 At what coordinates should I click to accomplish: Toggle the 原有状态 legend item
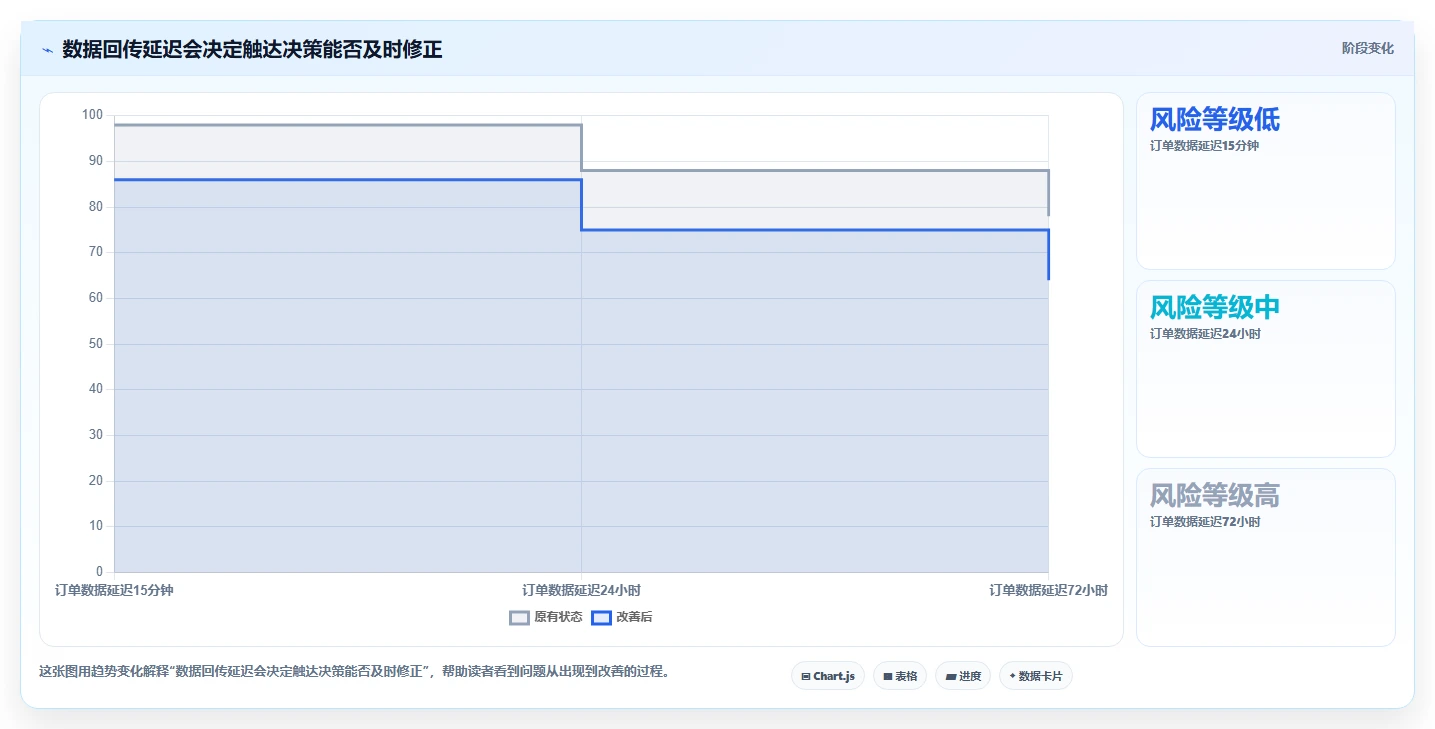tap(546, 617)
